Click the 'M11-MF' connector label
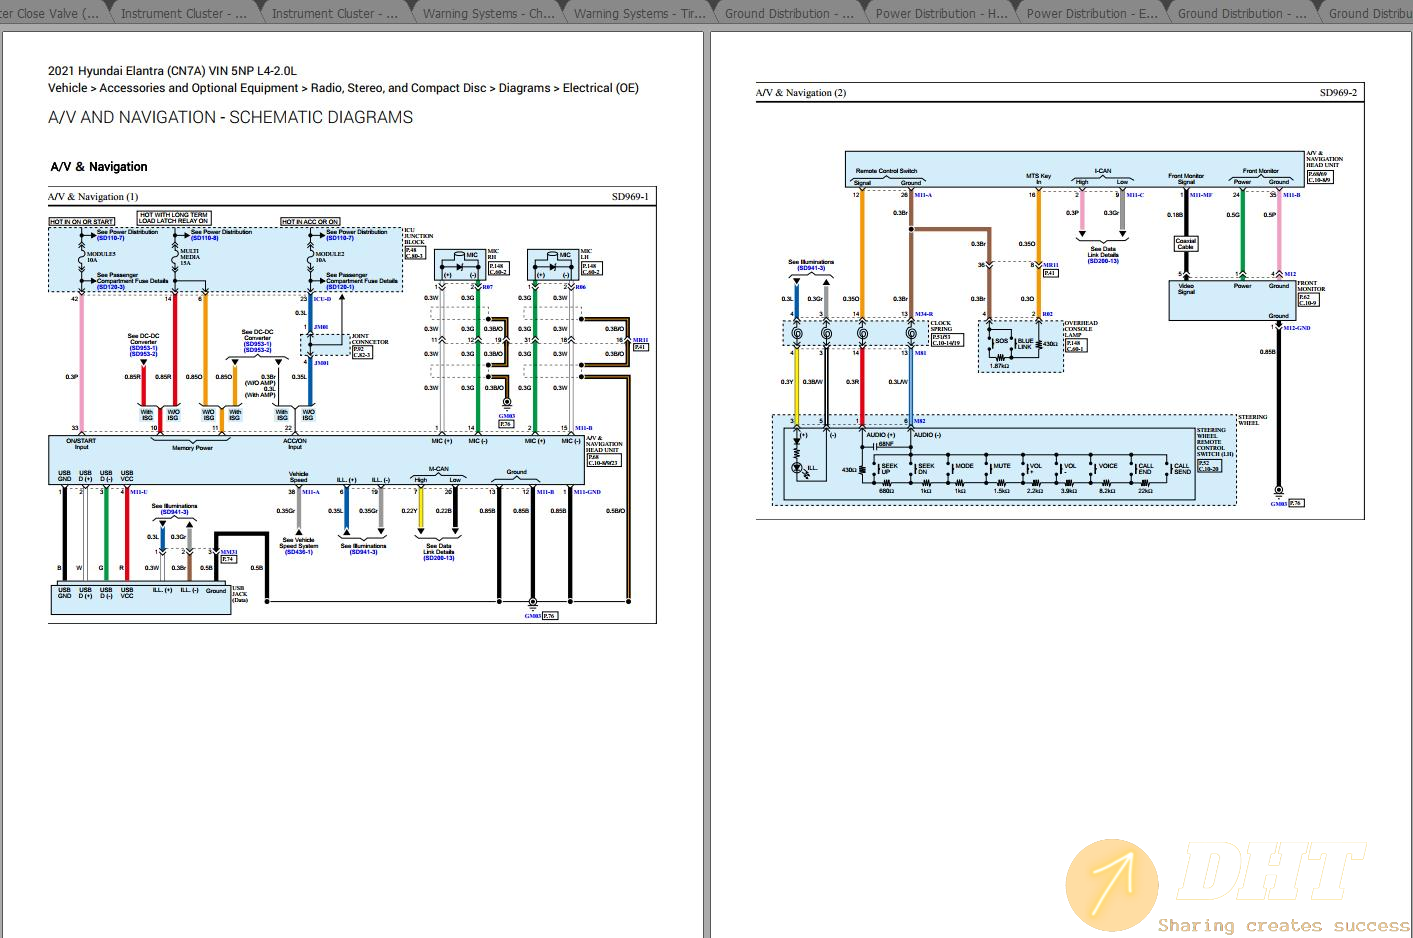This screenshot has width=1413, height=938. coord(1201,195)
